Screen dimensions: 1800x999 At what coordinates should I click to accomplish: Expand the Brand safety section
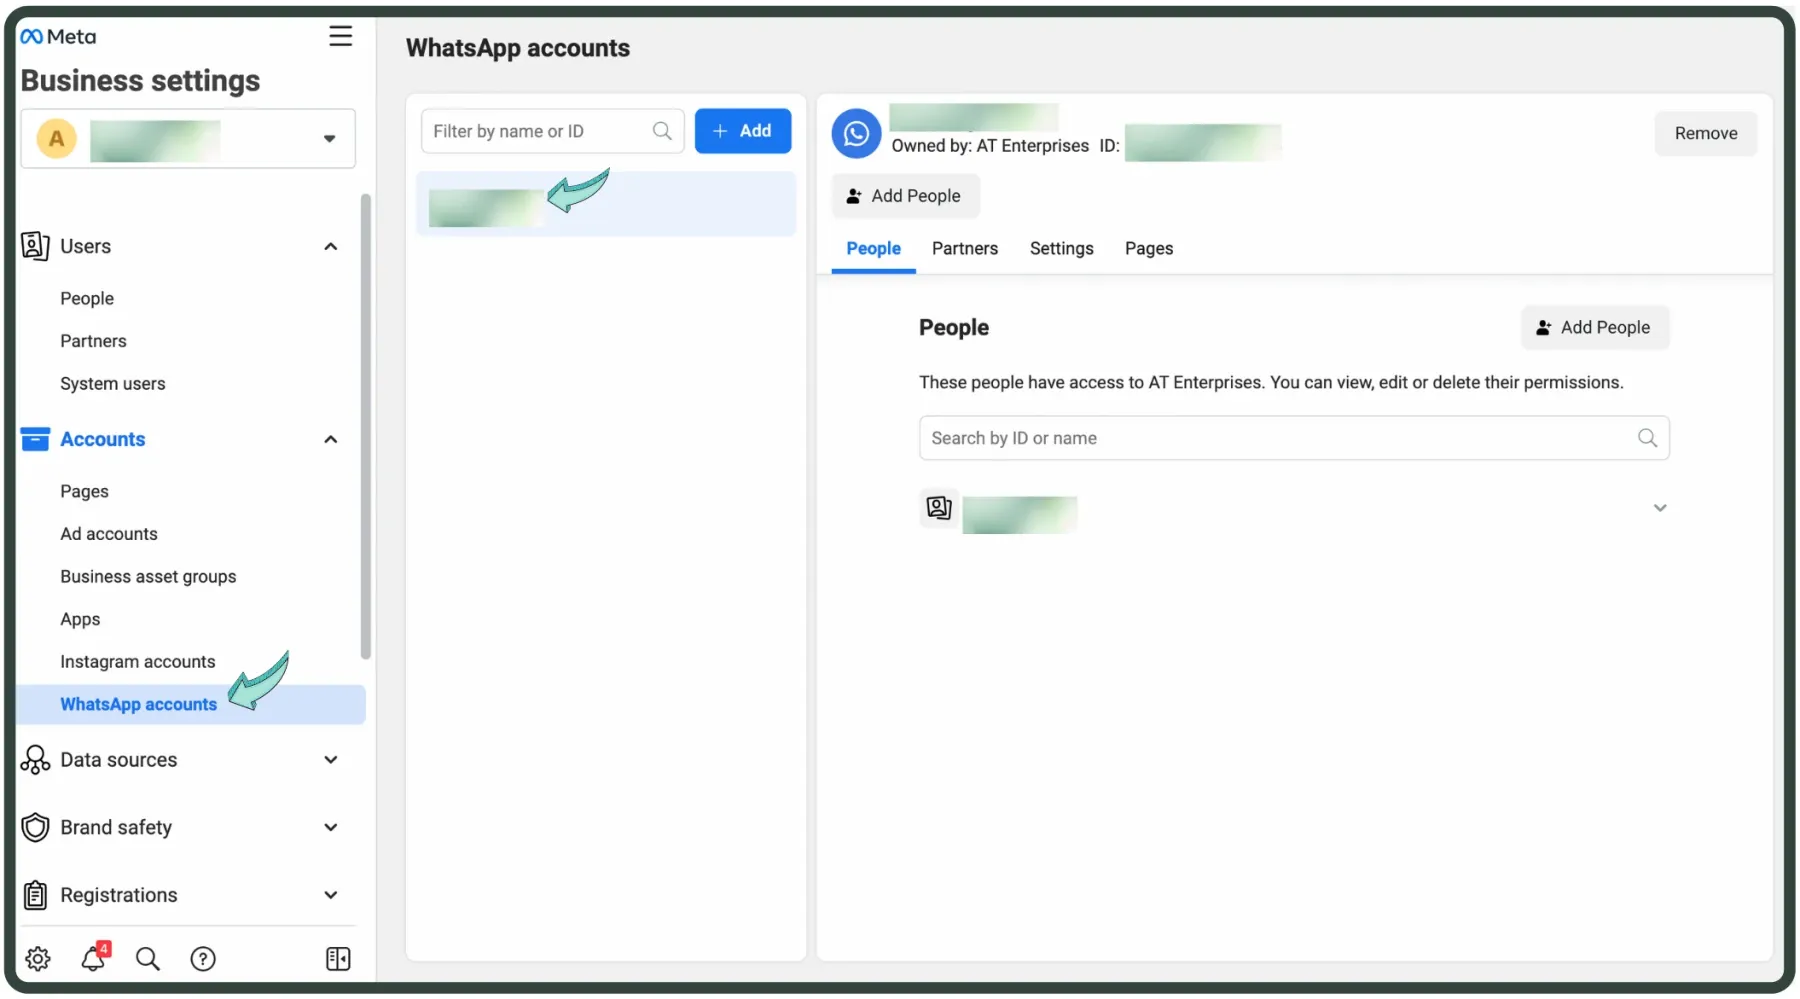331,827
